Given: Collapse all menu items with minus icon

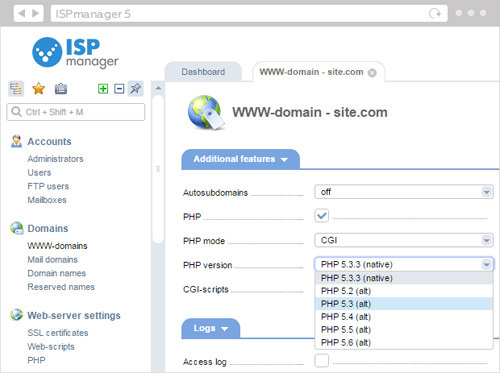Looking at the screenshot, I should 119,89.
